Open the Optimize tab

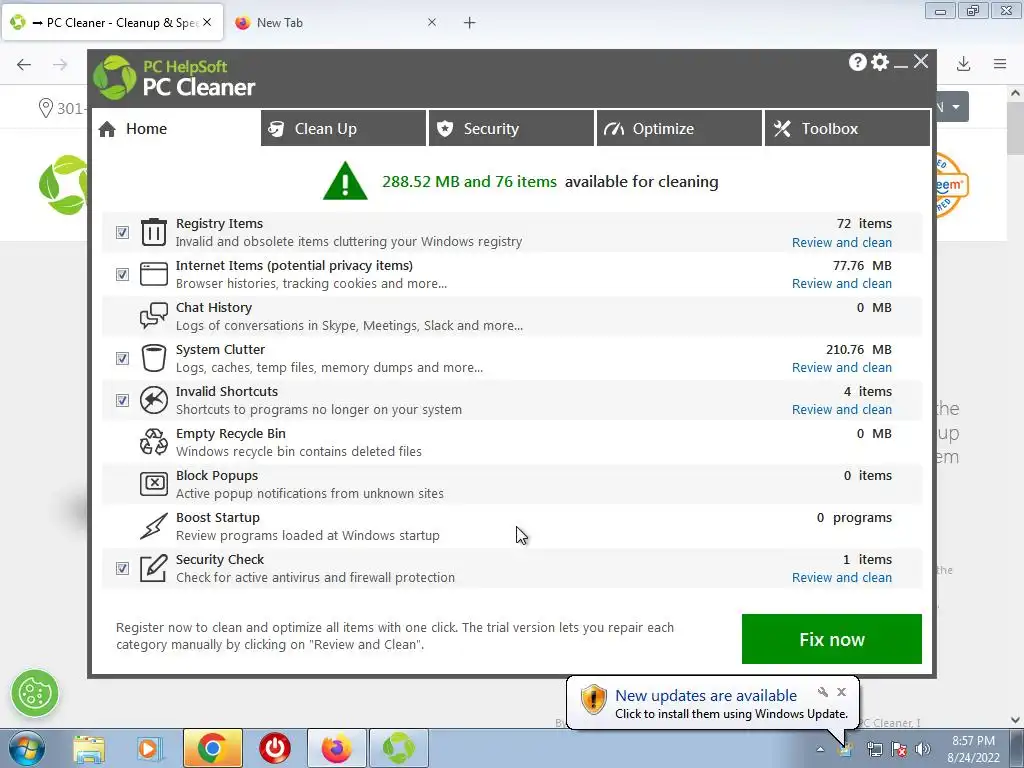pos(679,129)
